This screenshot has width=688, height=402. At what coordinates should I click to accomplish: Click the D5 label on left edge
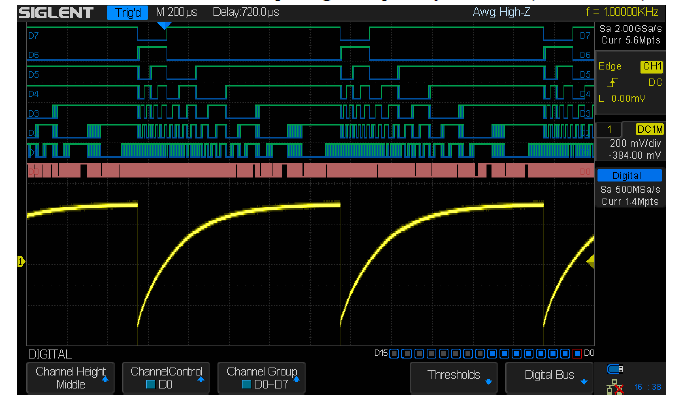[33, 75]
